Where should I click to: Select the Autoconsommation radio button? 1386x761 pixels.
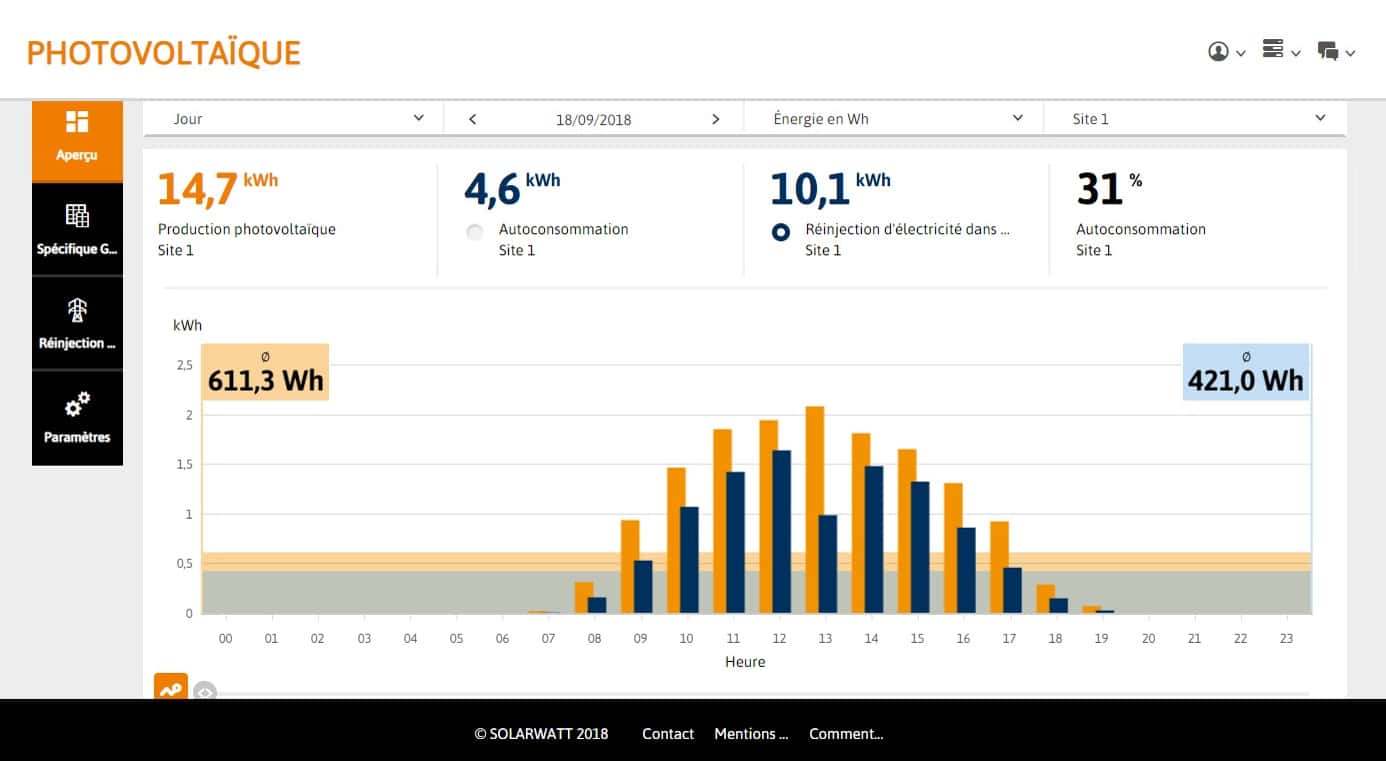(475, 232)
